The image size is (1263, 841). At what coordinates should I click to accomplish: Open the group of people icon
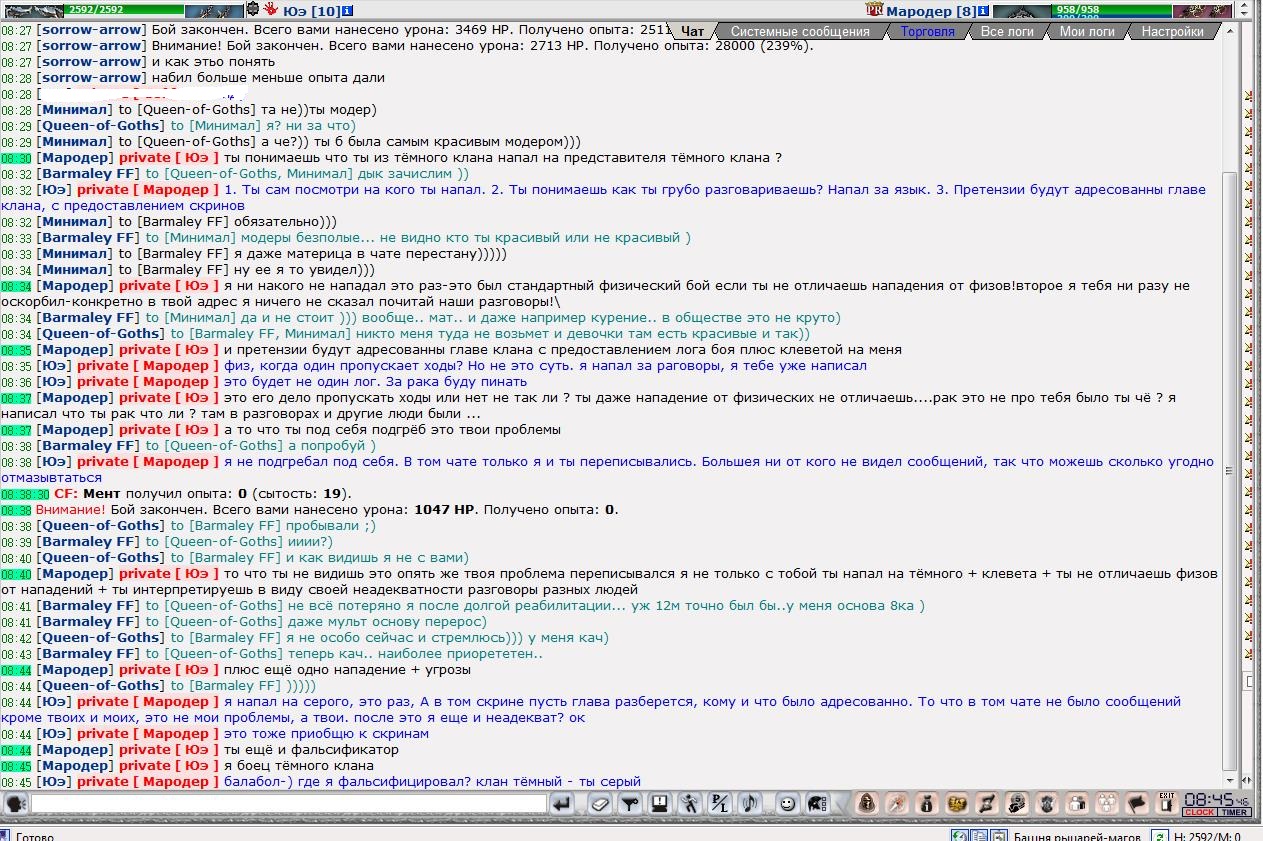point(1108,804)
